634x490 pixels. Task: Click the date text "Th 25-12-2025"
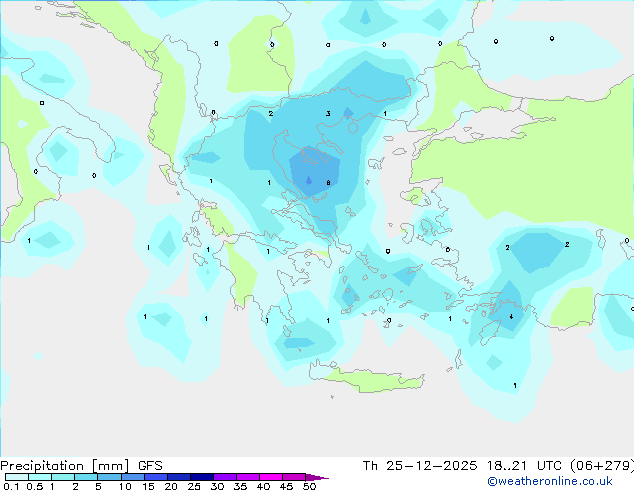420,466
